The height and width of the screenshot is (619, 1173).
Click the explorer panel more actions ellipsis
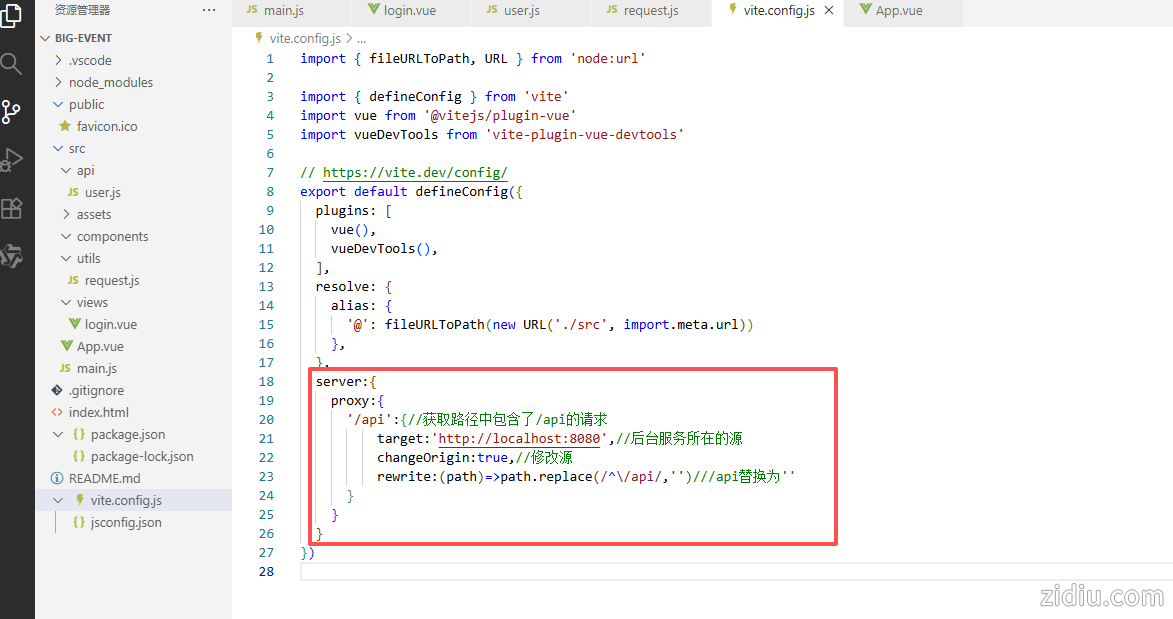coord(208,10)
